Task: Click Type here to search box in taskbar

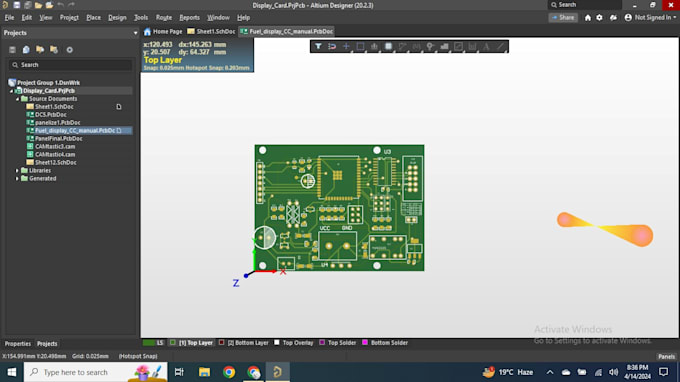Action: (95, 372)
